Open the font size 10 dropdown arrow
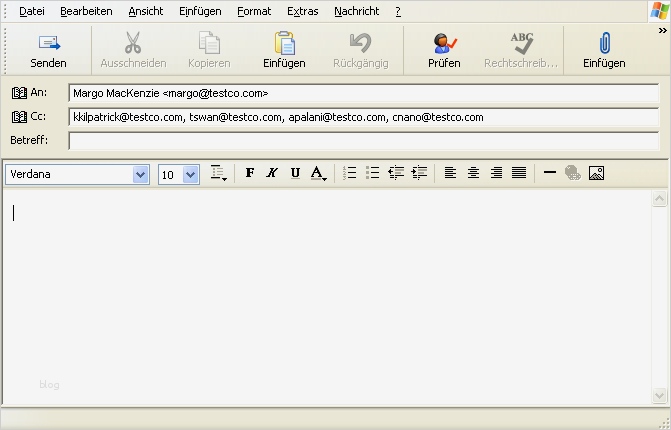The width and height of the screenshot is (671, 430). pos(191,175)
